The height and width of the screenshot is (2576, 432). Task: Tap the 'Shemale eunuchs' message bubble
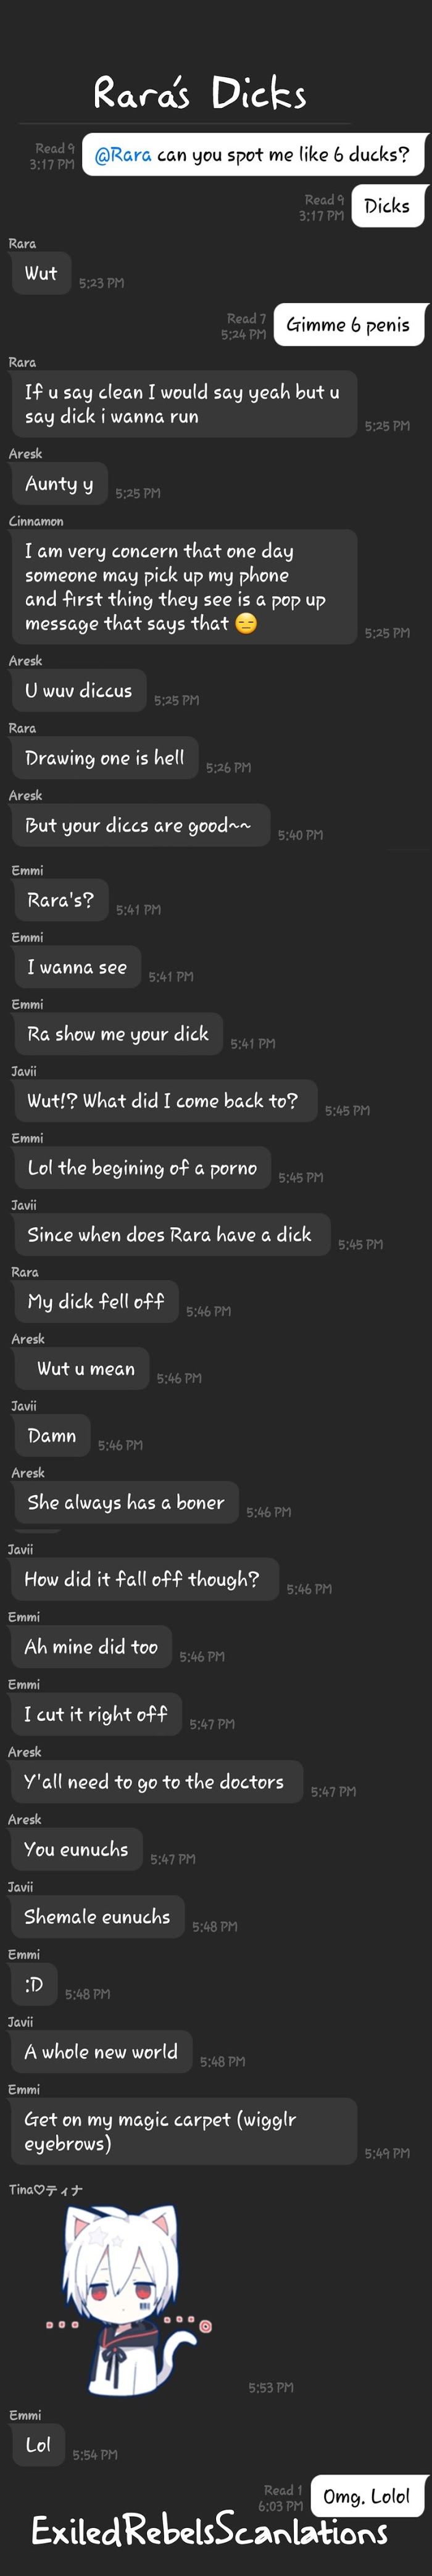pos(97,1917)
